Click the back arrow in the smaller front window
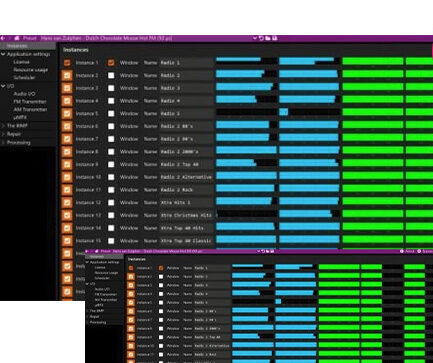 tap(87, 251)
